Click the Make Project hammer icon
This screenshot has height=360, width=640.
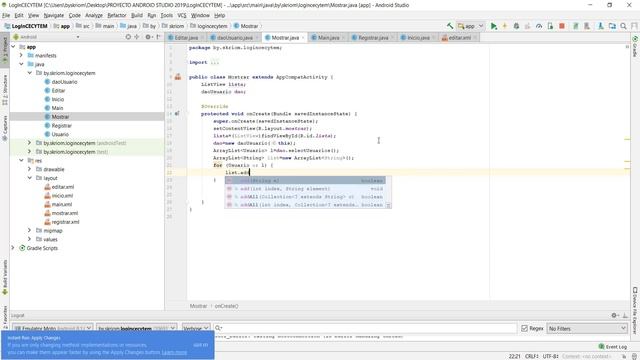[x=450, y=26]
